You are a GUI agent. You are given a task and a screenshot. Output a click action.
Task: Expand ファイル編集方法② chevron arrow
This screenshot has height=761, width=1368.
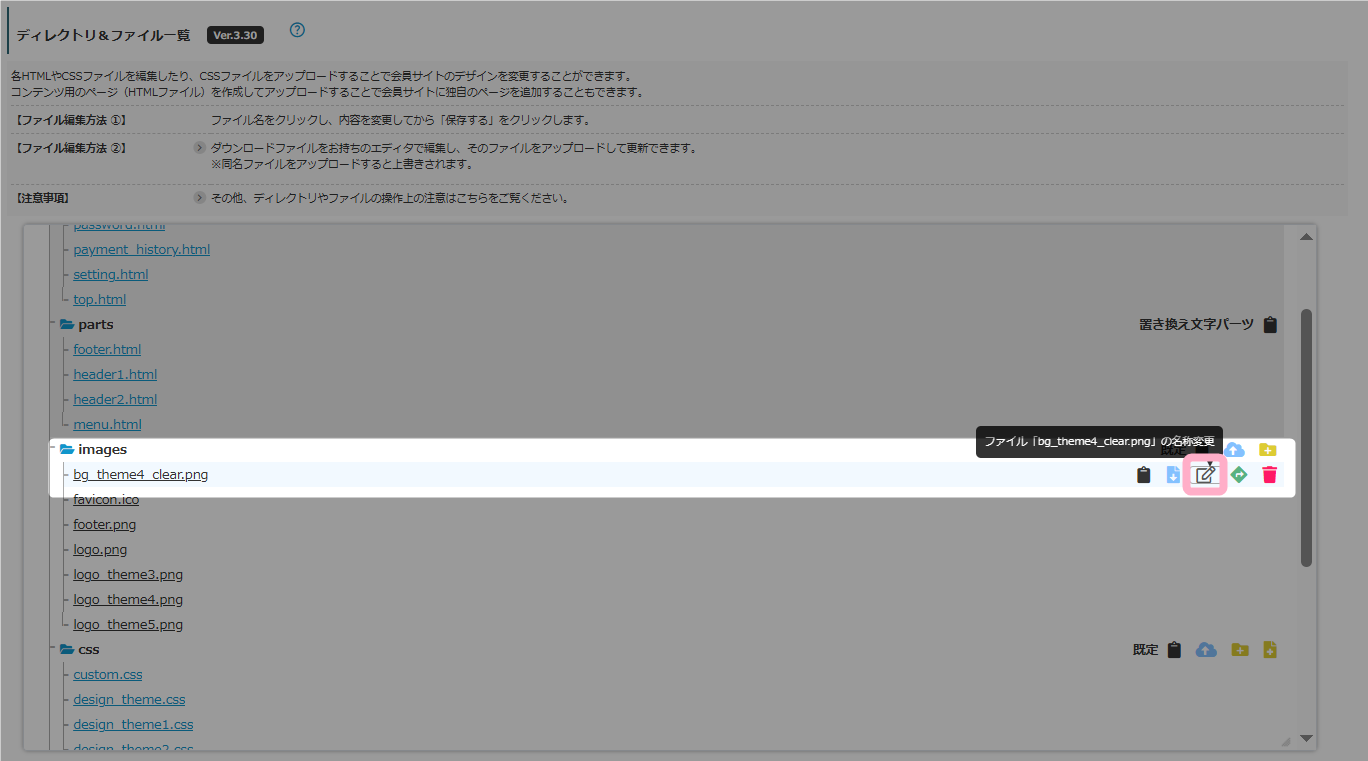click(199, 148)
